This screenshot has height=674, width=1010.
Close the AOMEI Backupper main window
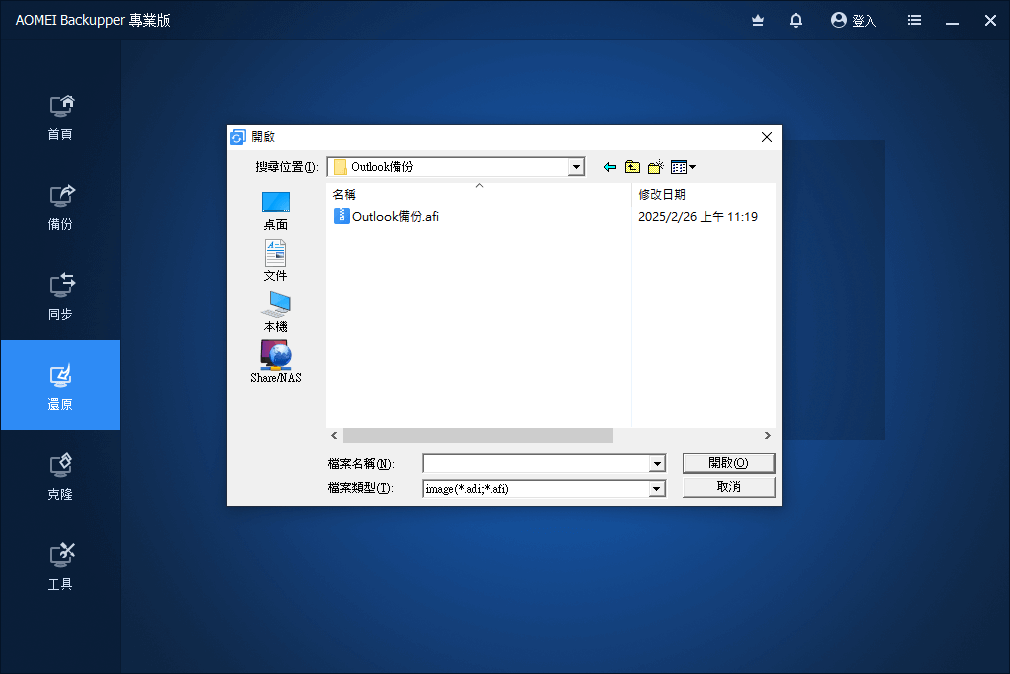tap(991, 21)
